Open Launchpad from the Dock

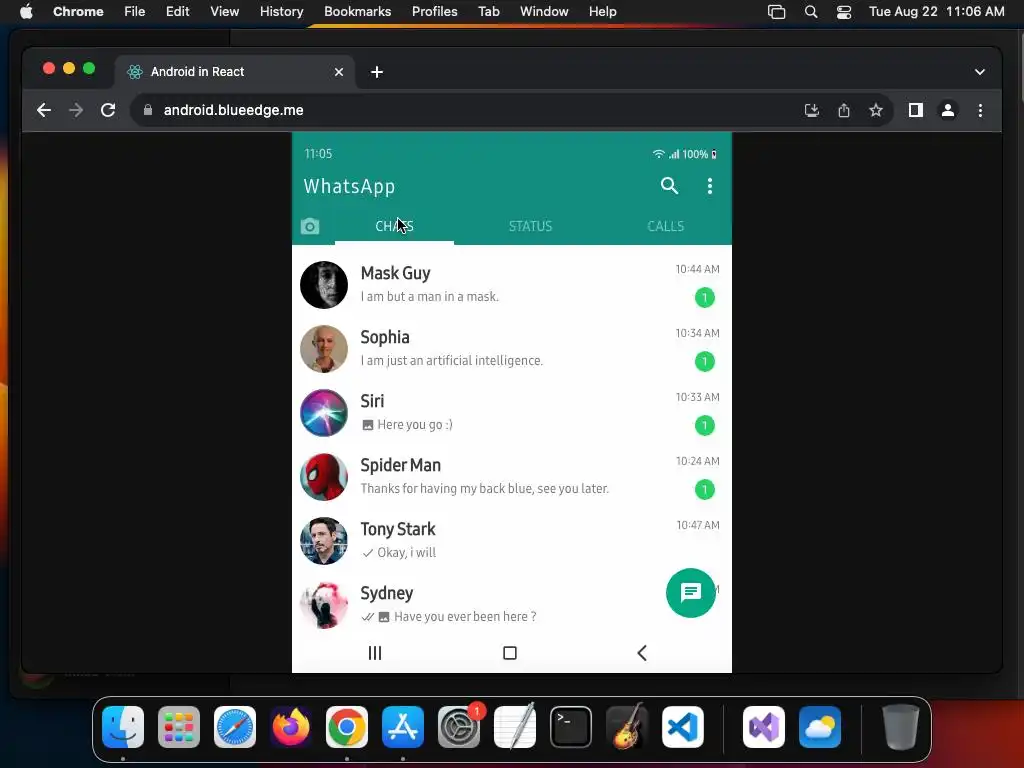pos(179,727)
